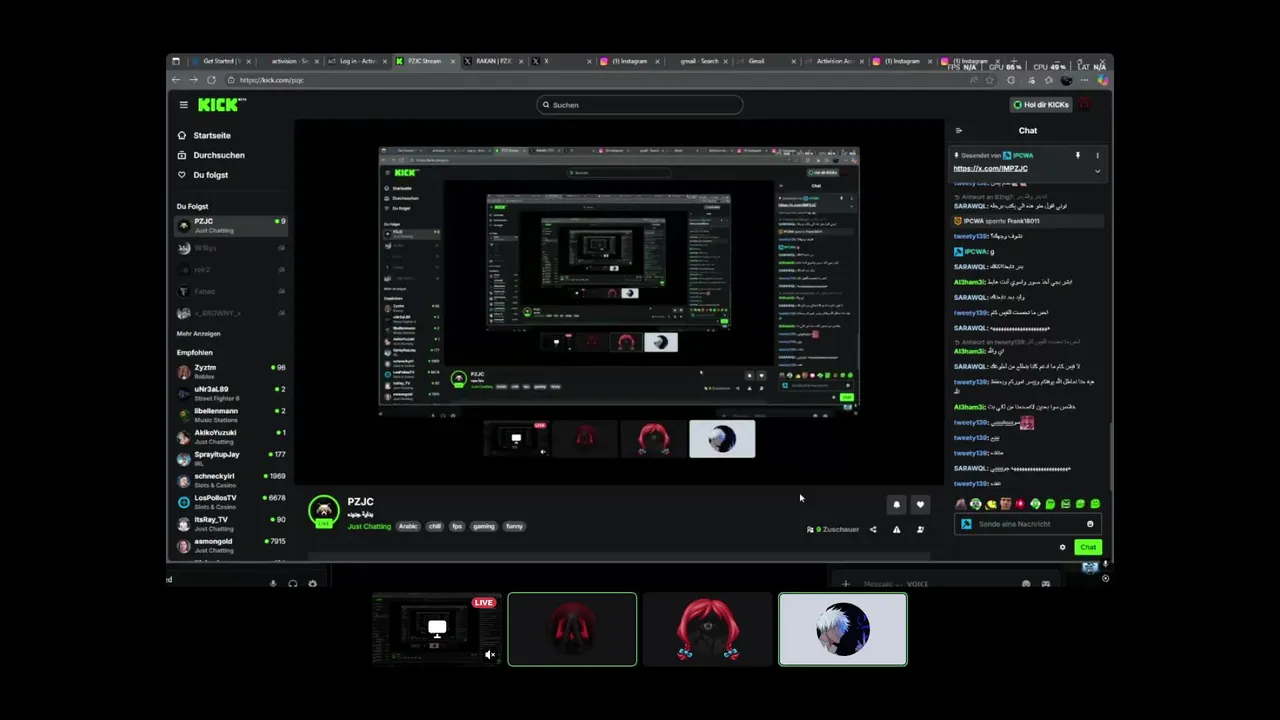This screenshot has width=1280, height=720.
Task: Click the 9 Zuschauer viewer count
Action: (833, 530)
